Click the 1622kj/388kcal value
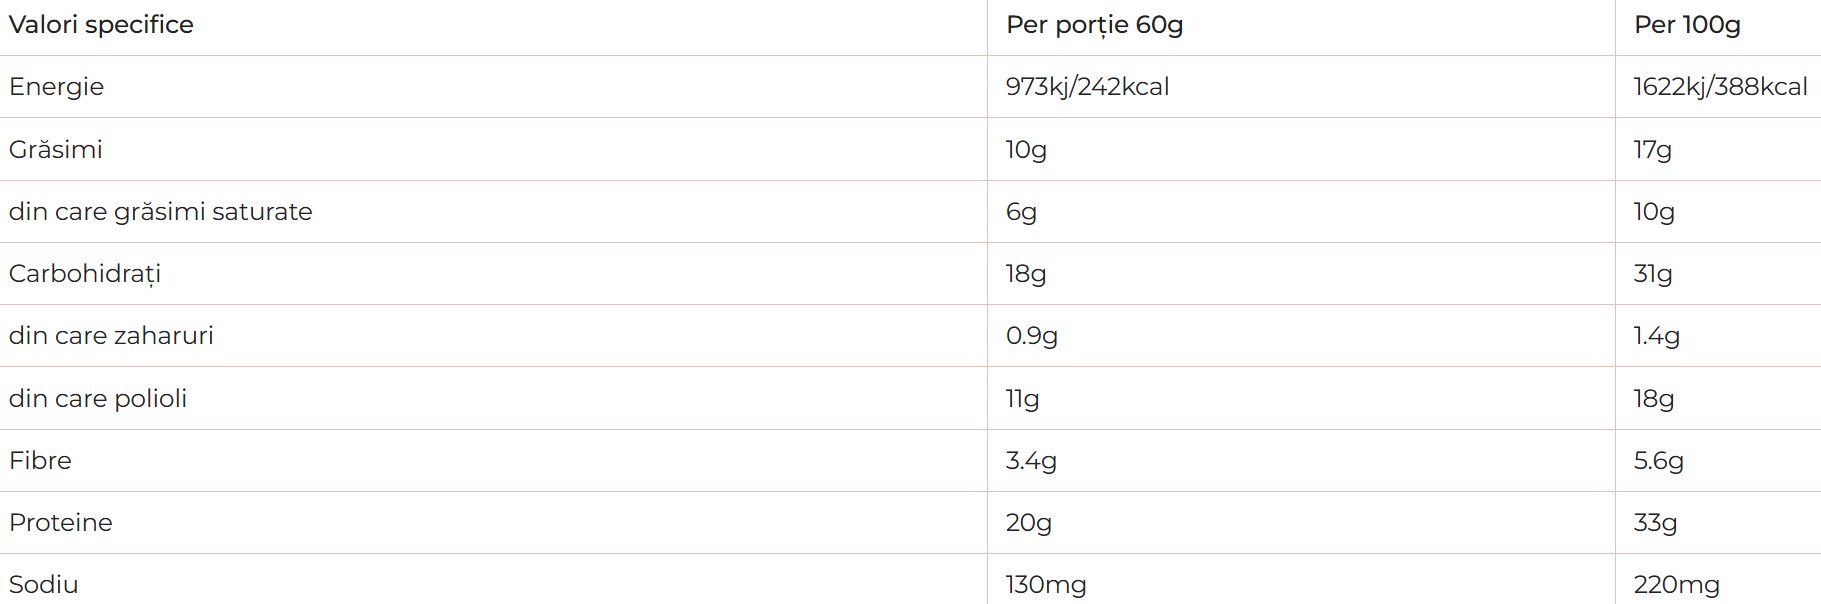This screenshot has height=604, width=1821. point(1720,87)
